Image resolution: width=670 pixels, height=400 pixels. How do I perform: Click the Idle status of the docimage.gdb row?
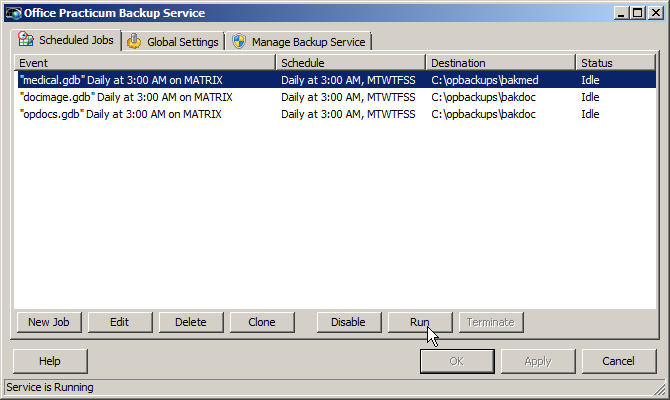(590, 97)
